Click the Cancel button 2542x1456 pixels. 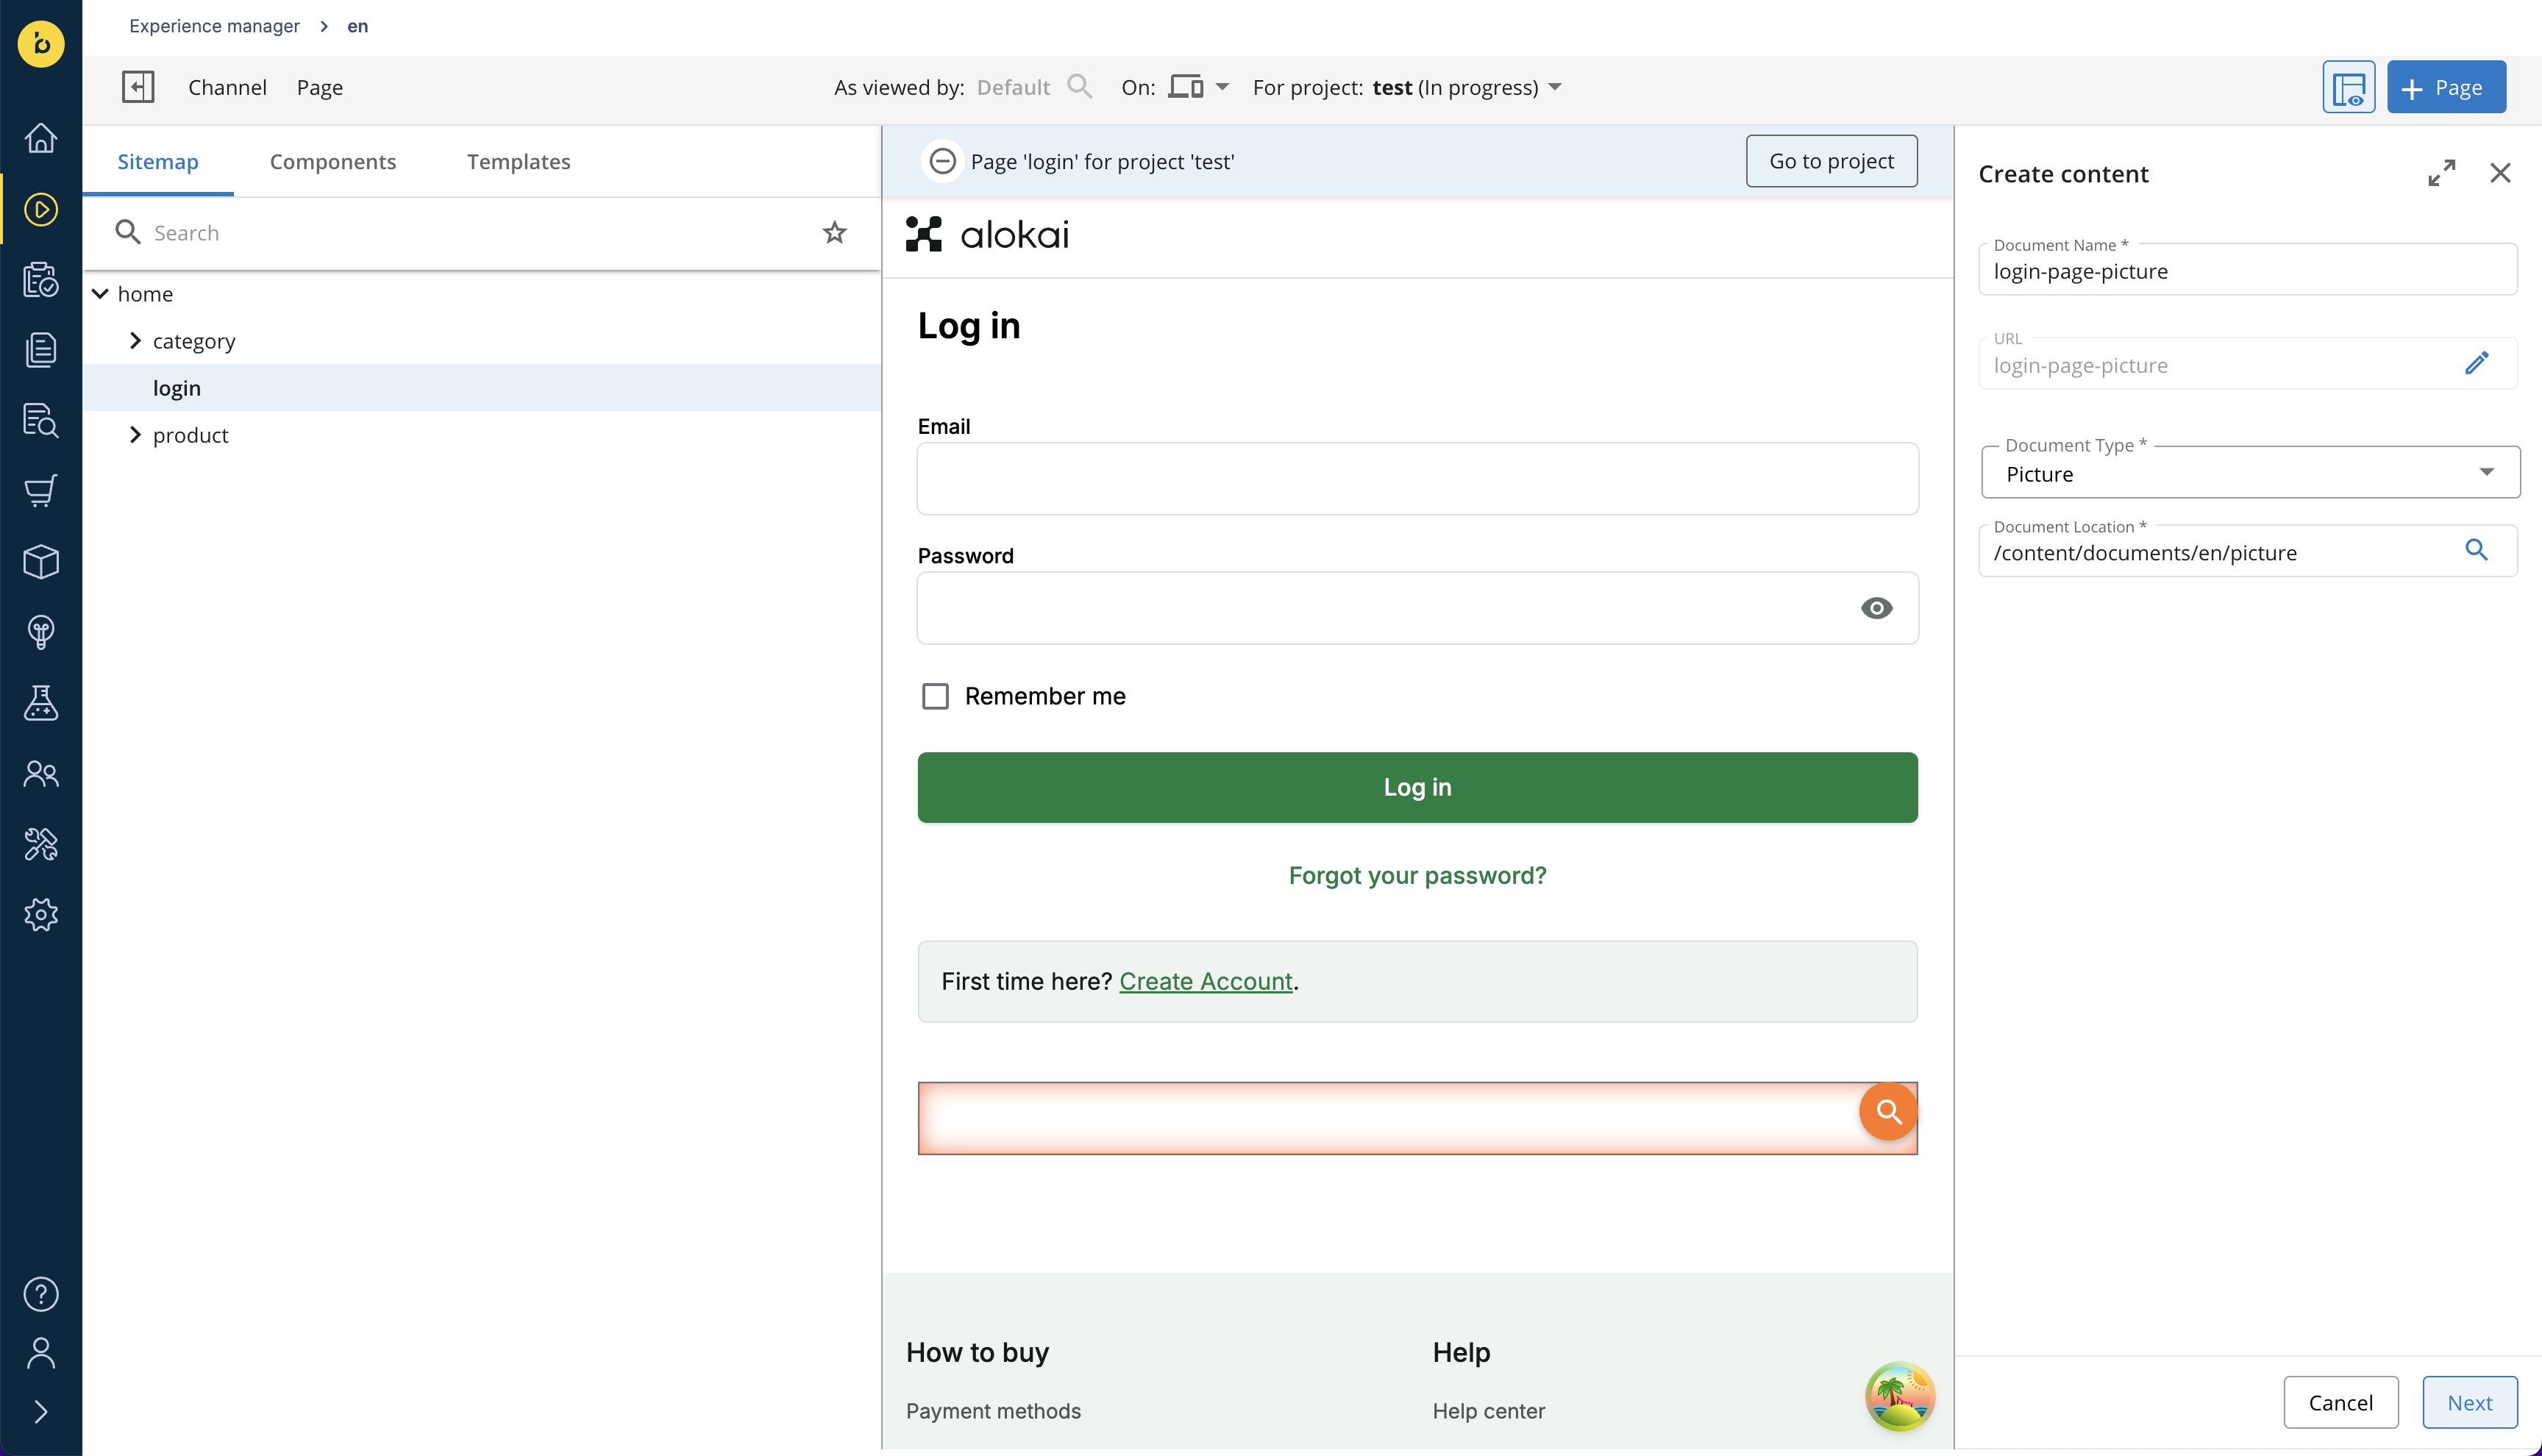coord(2340,1402)
